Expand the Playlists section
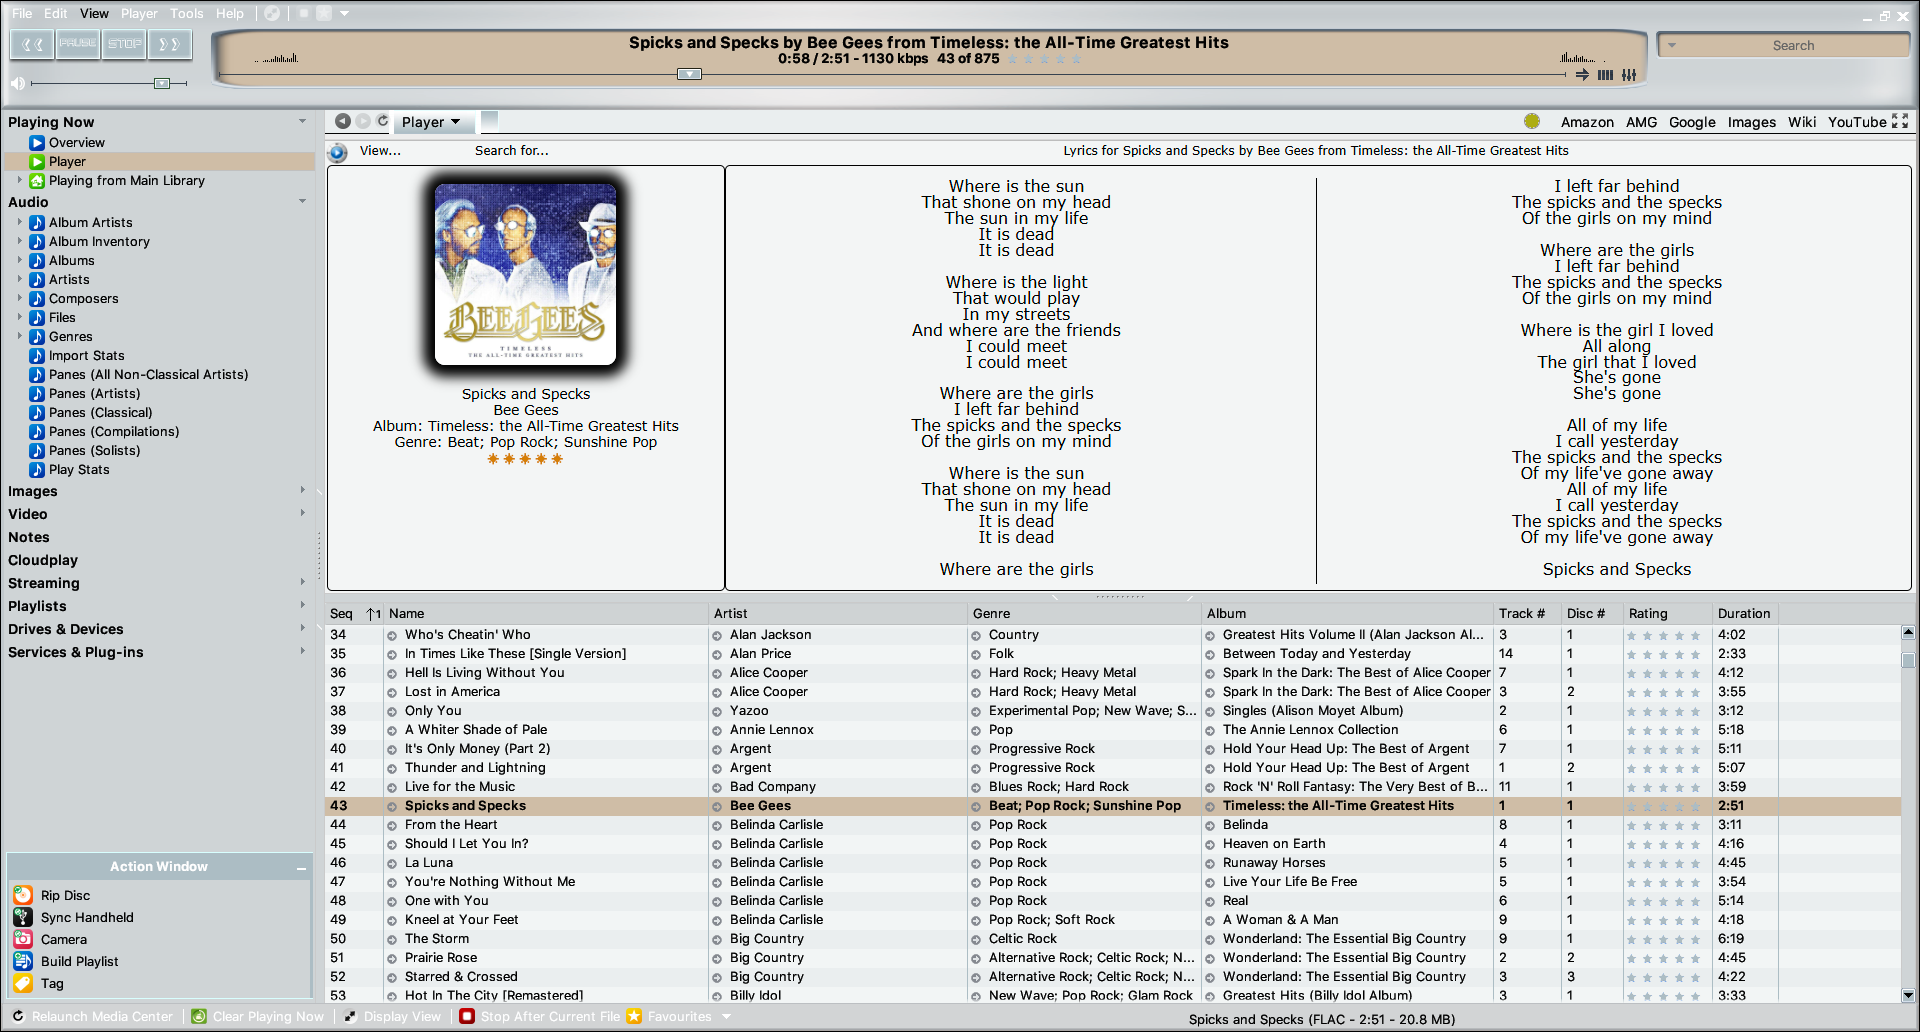The image size is (1920, 1032). point(302,605)
